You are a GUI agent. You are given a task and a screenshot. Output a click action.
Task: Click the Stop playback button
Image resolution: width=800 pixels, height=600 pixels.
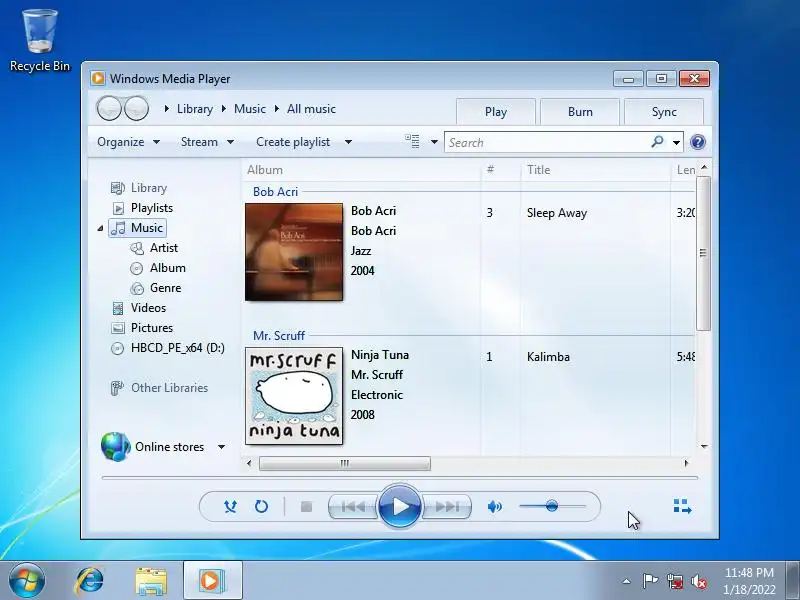[x=306, y=507]
